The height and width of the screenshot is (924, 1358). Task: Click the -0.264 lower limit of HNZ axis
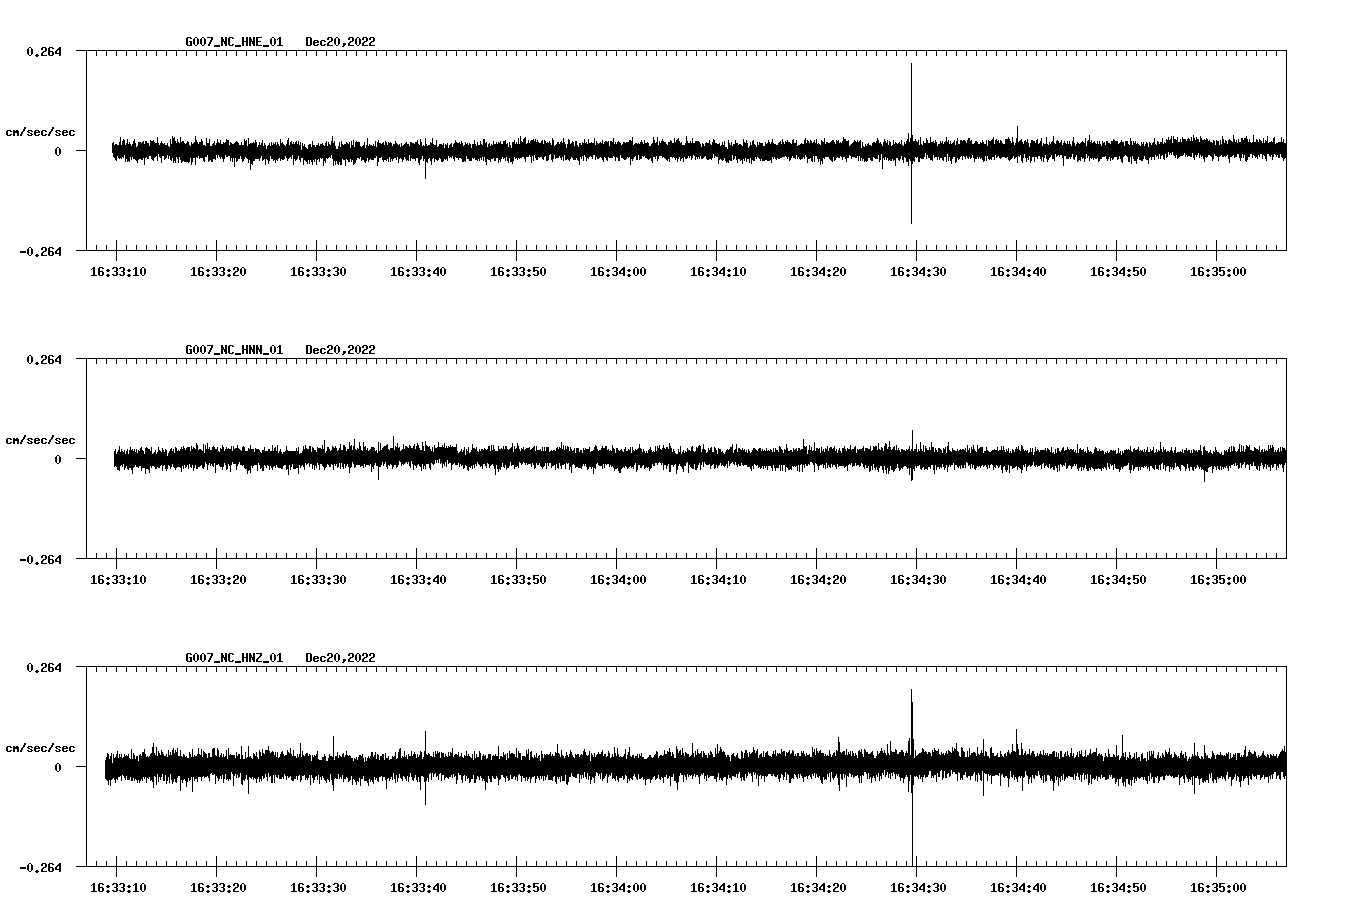point(40,868)
